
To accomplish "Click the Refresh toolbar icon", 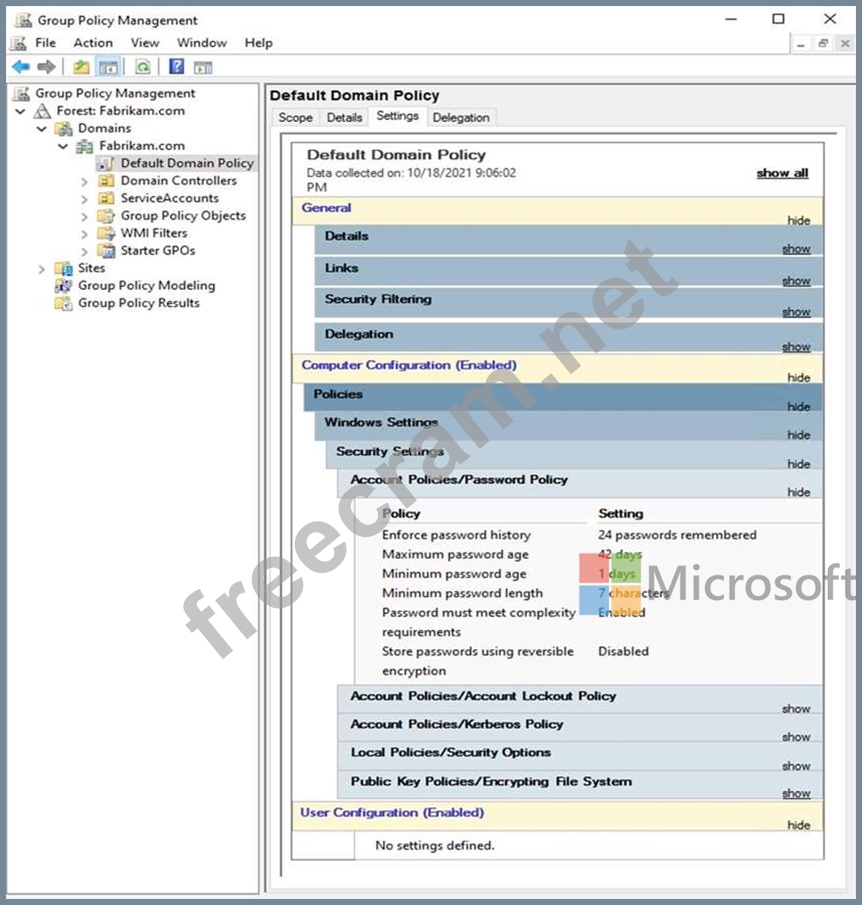I will coord(143,67).
